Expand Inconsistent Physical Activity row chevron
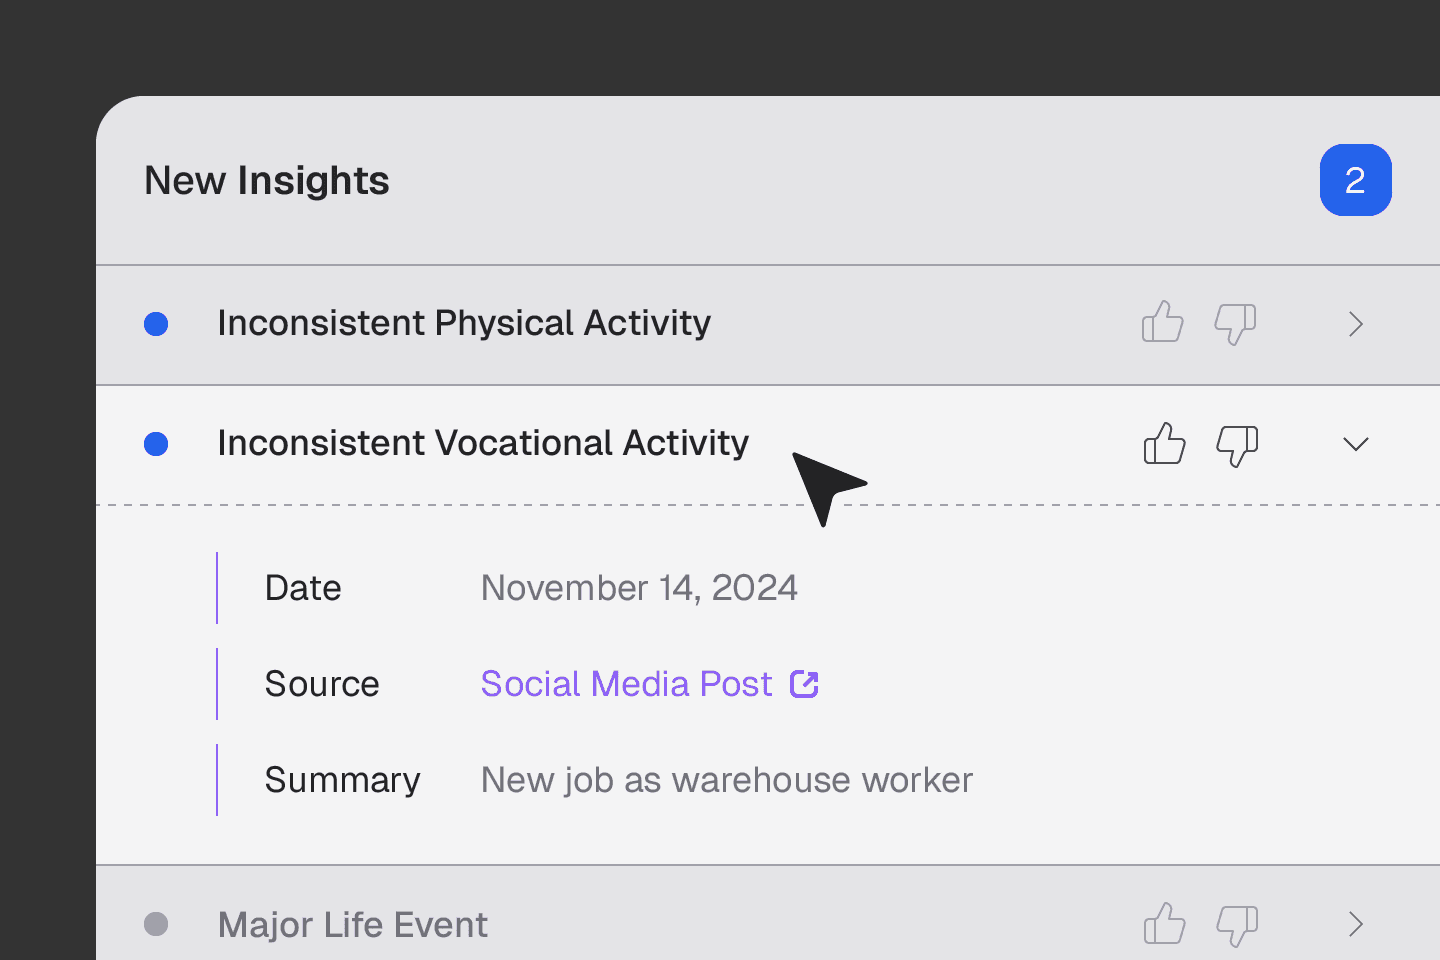The height and width of the screenshot is (960, 1440). point(1356,324)
